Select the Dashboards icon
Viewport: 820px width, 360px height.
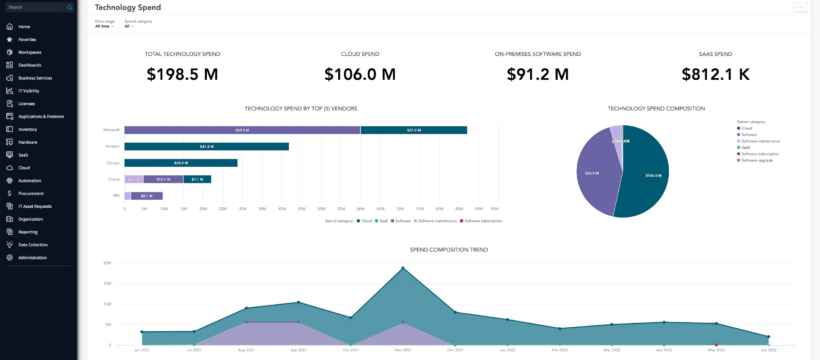pos(9,65)
